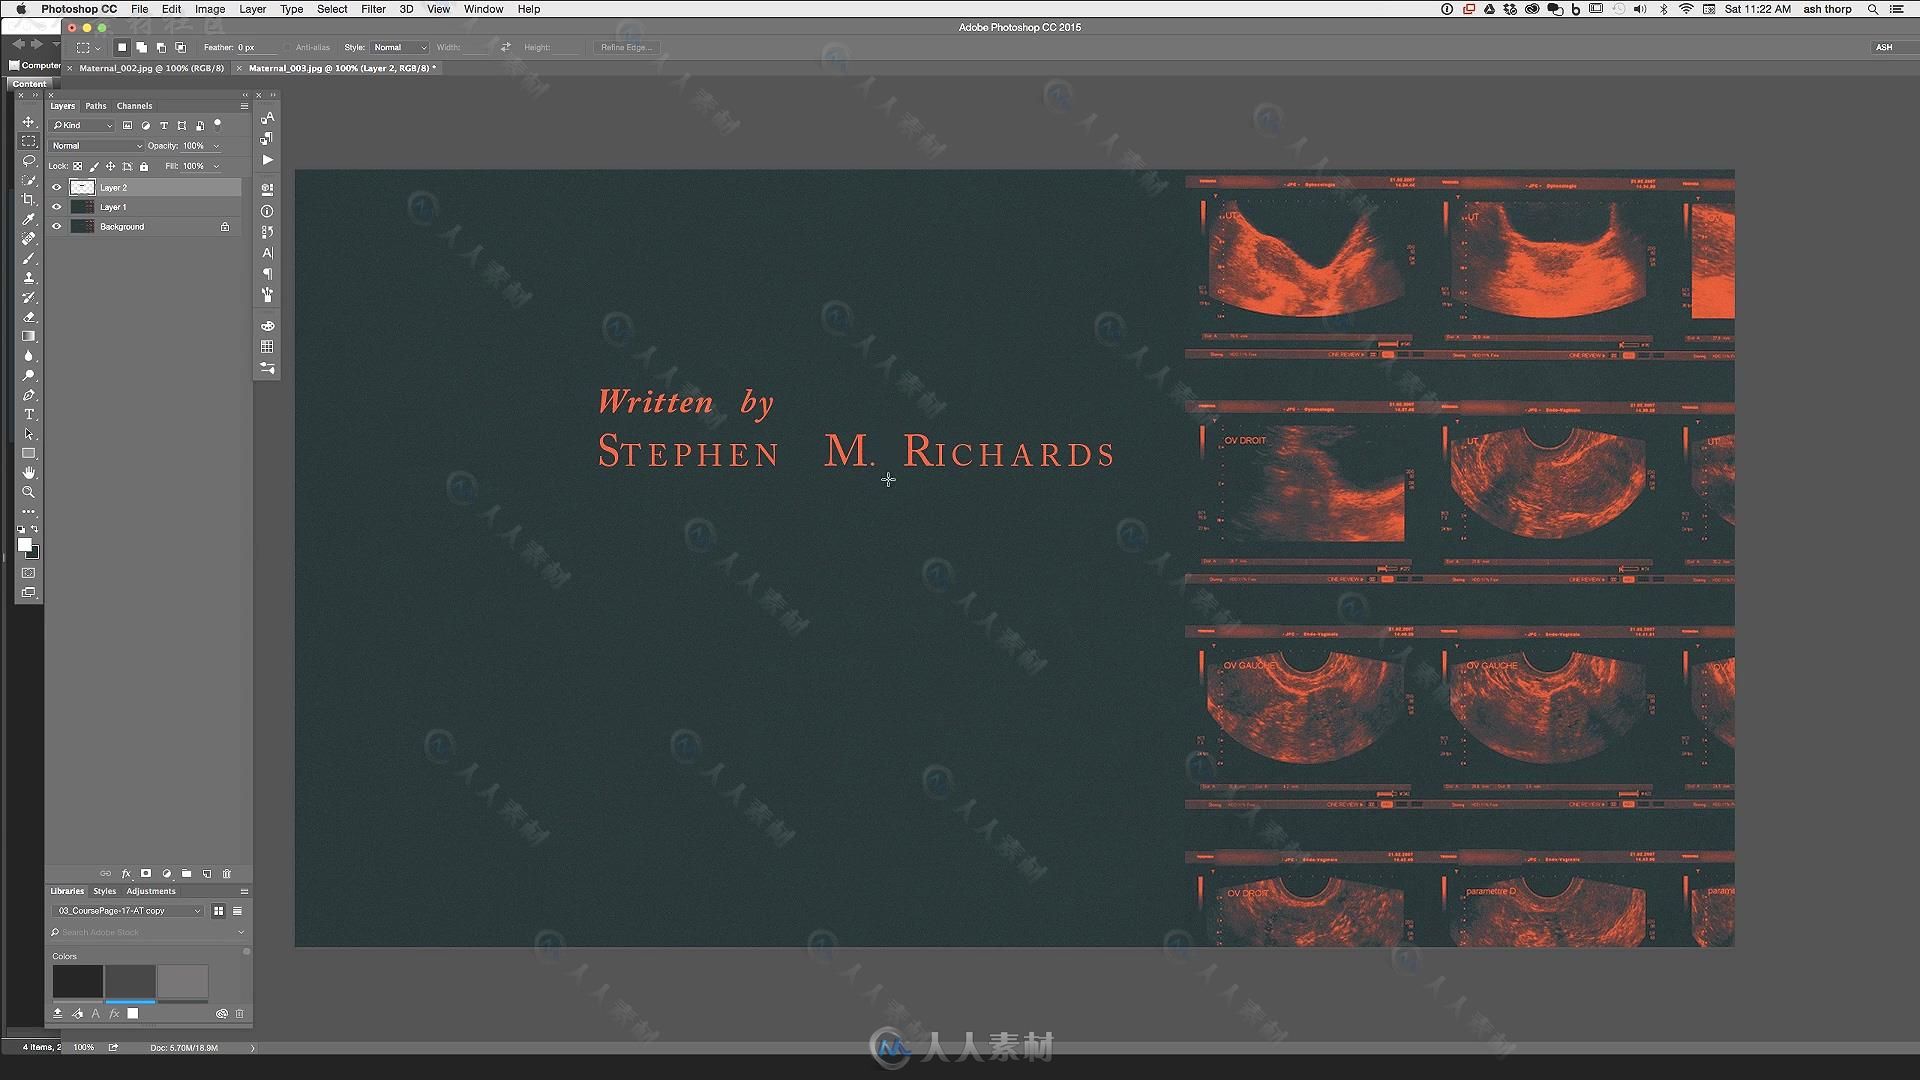Open the layer Kind filter dropdown
Image resolution: width=1920 pixels, height=1080 pixels.
pyautogui.click(x=83, y=126)
